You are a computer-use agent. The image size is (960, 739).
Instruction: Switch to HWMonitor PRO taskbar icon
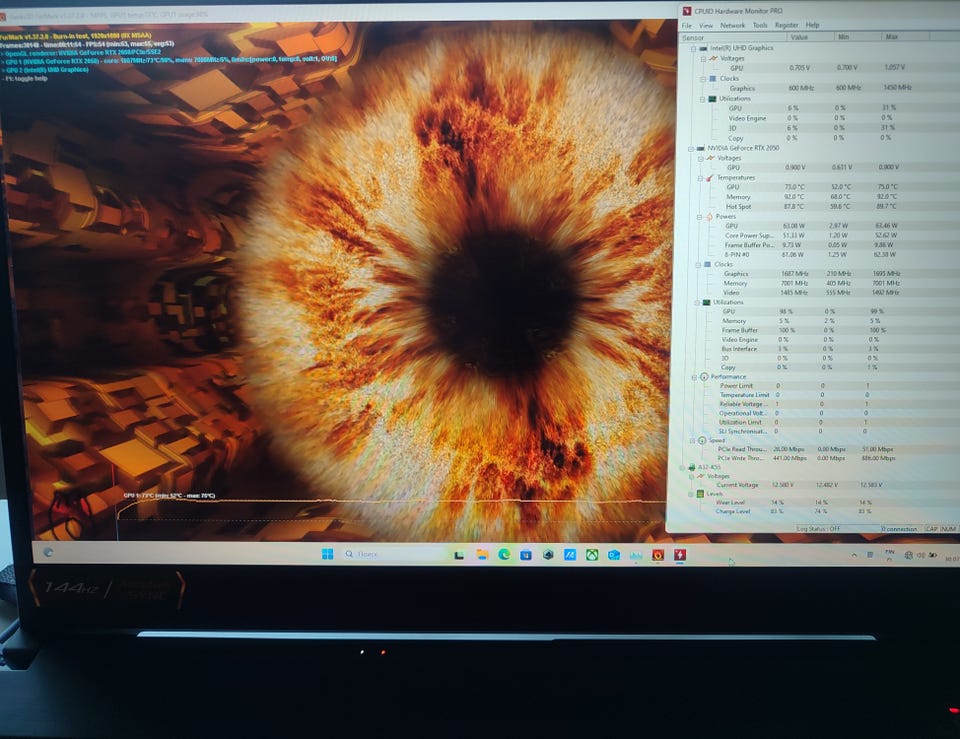pos(680,555)
